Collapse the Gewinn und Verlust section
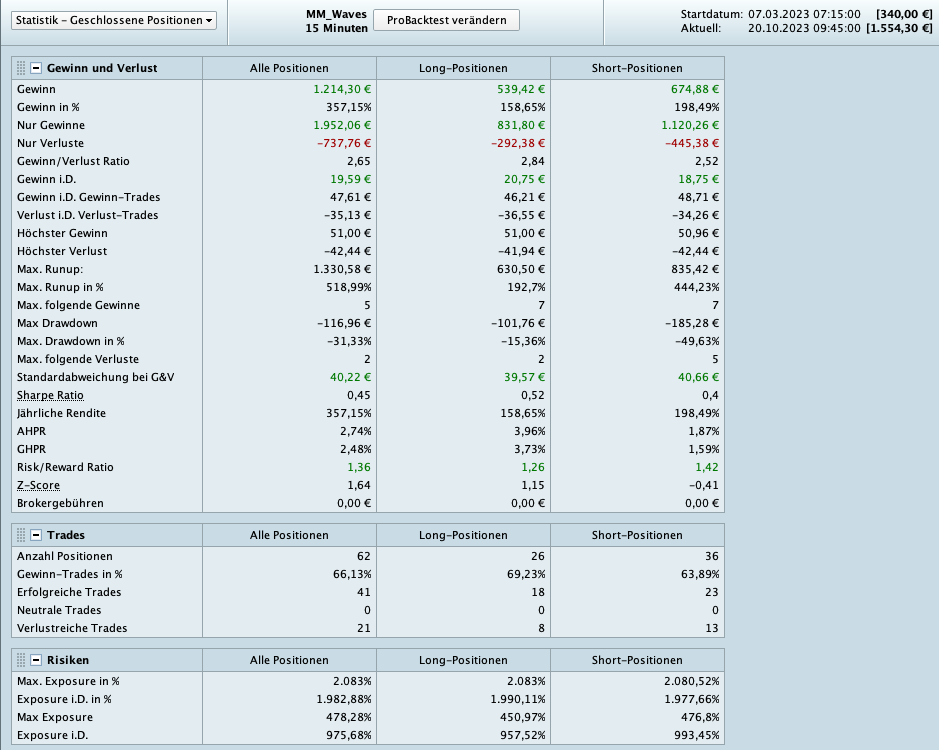This screenshot has height=750, width=939. (36, 68)
